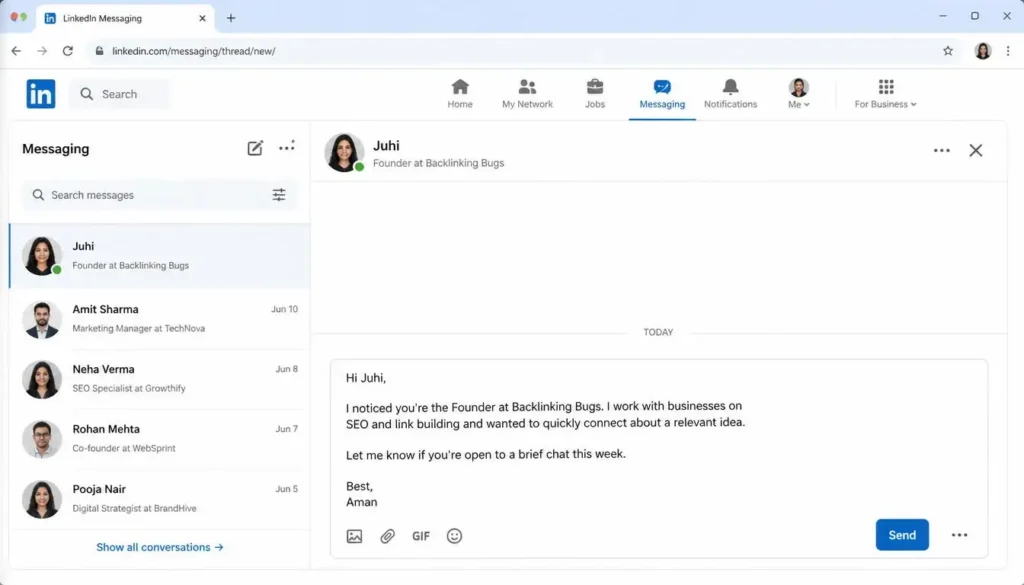
Task: Open the emoji picker
Action: [454, 536]
